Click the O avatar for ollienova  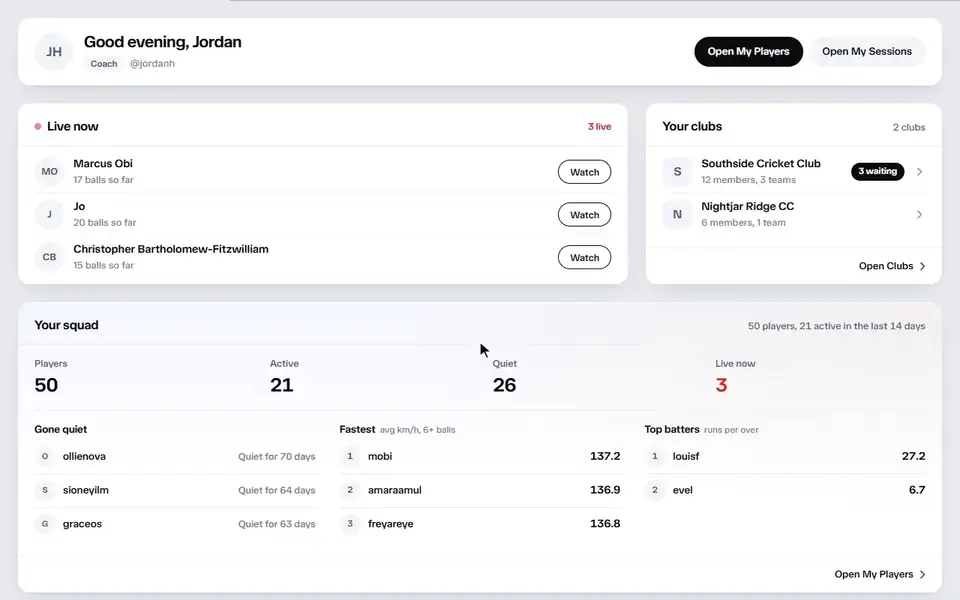(45, 456)
